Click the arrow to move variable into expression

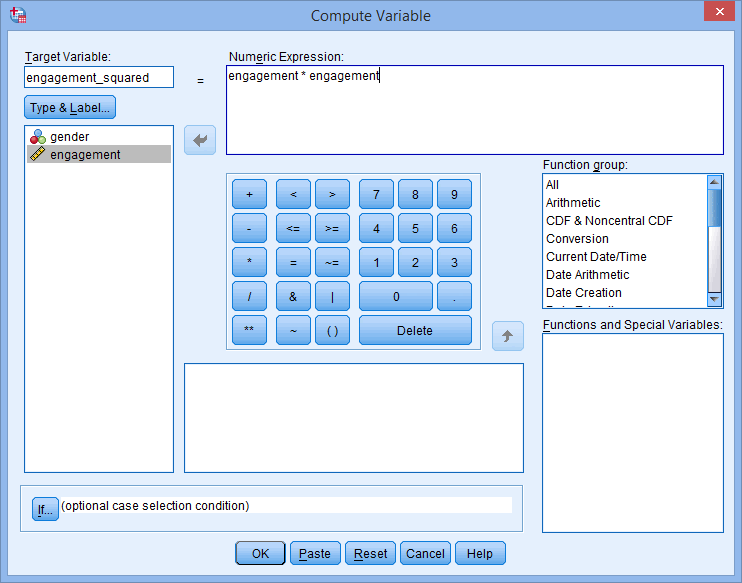[x=200, y=141]
